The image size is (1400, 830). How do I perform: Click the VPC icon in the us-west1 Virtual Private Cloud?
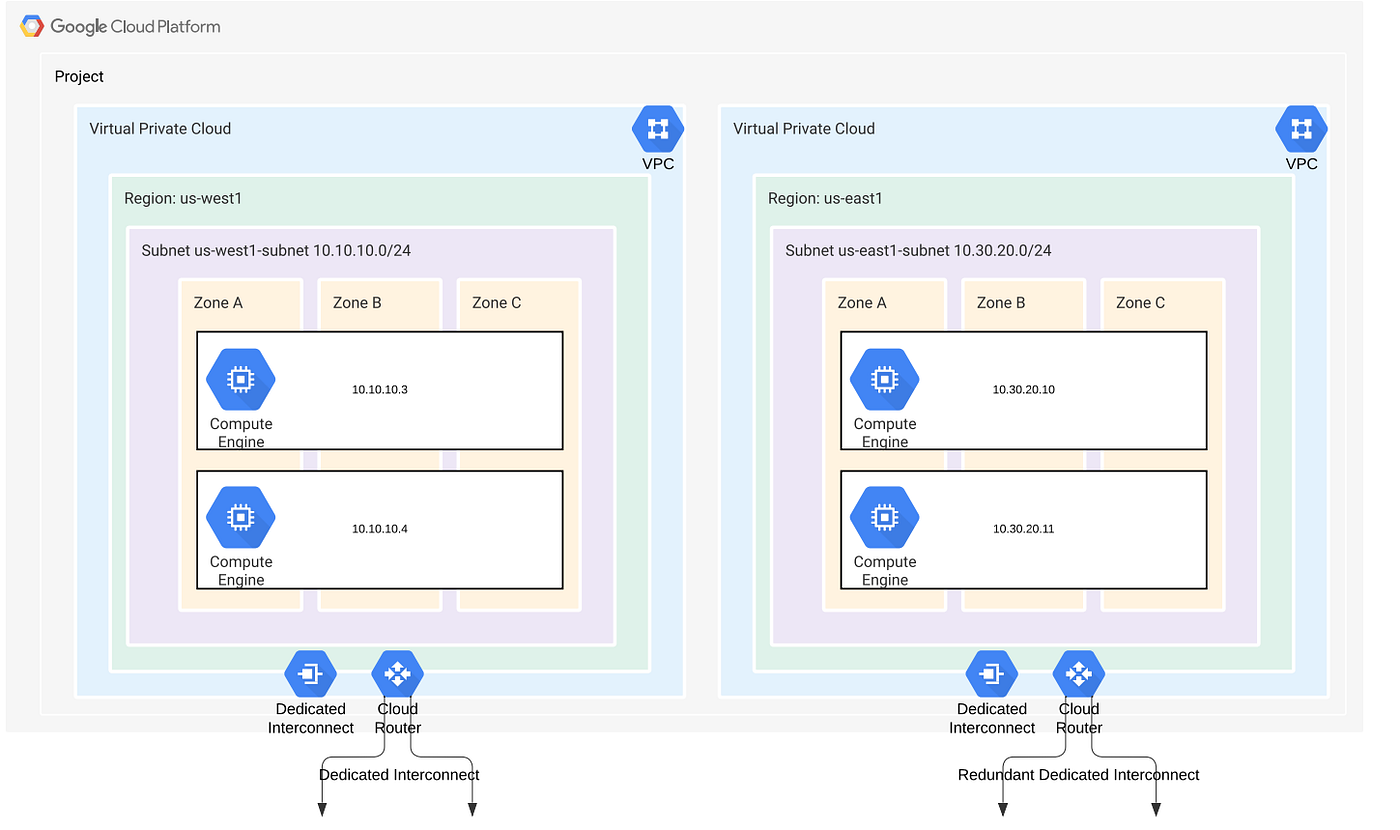click(657, 128)
